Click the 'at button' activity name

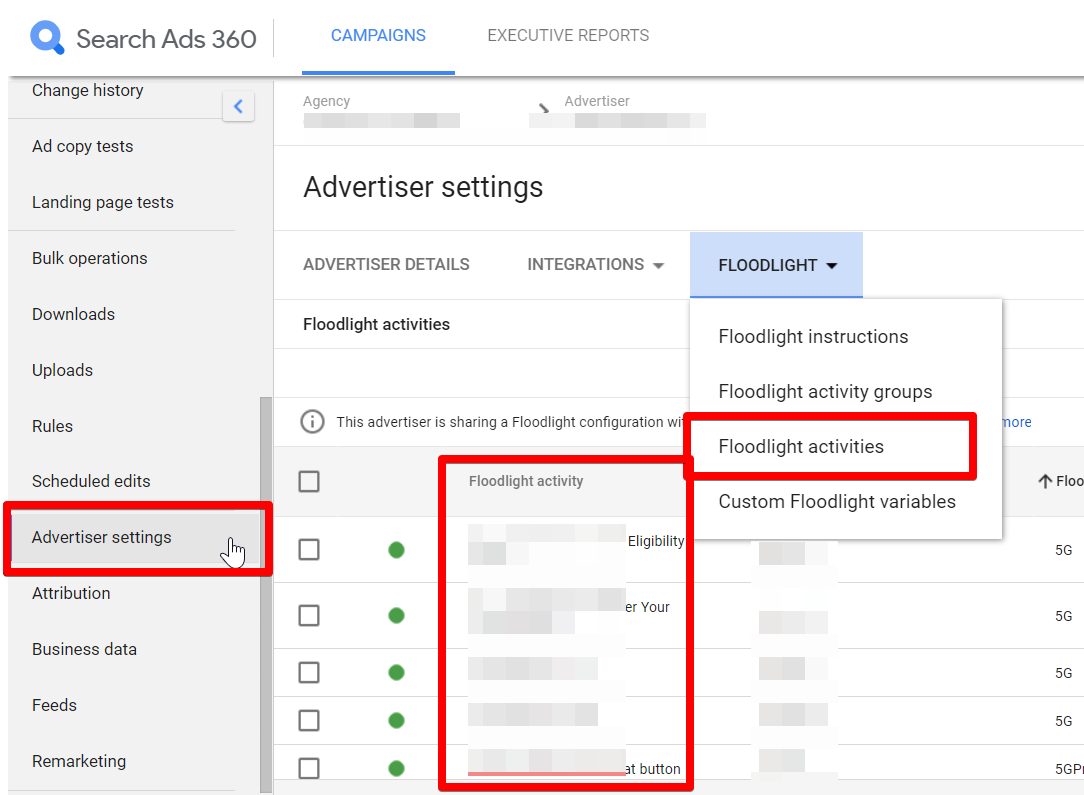652,769
